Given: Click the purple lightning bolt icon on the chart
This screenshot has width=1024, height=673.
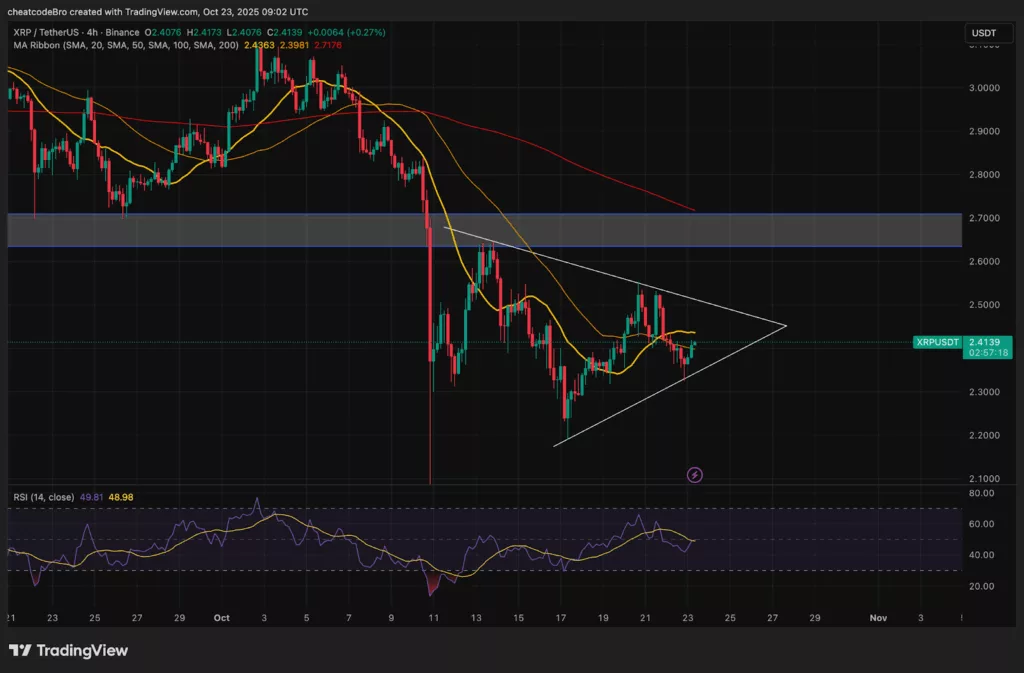Looking at the screenshot, I should pos(694,474).
